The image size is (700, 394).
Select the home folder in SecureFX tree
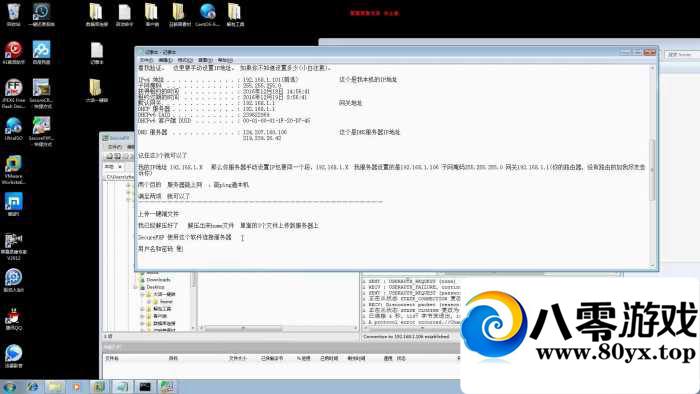coord(166,302)
